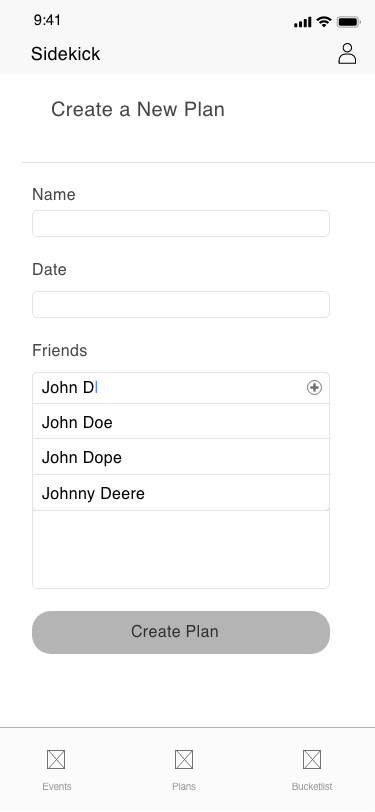Screen dimensions: 375x812
Task: Tap the battery indicator icon
Action: tap(349, 22)
